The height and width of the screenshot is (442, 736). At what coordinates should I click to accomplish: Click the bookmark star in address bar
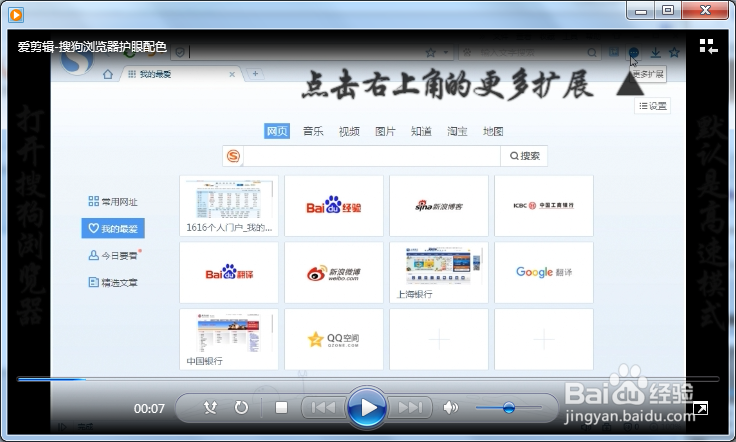tap(430, 53)
